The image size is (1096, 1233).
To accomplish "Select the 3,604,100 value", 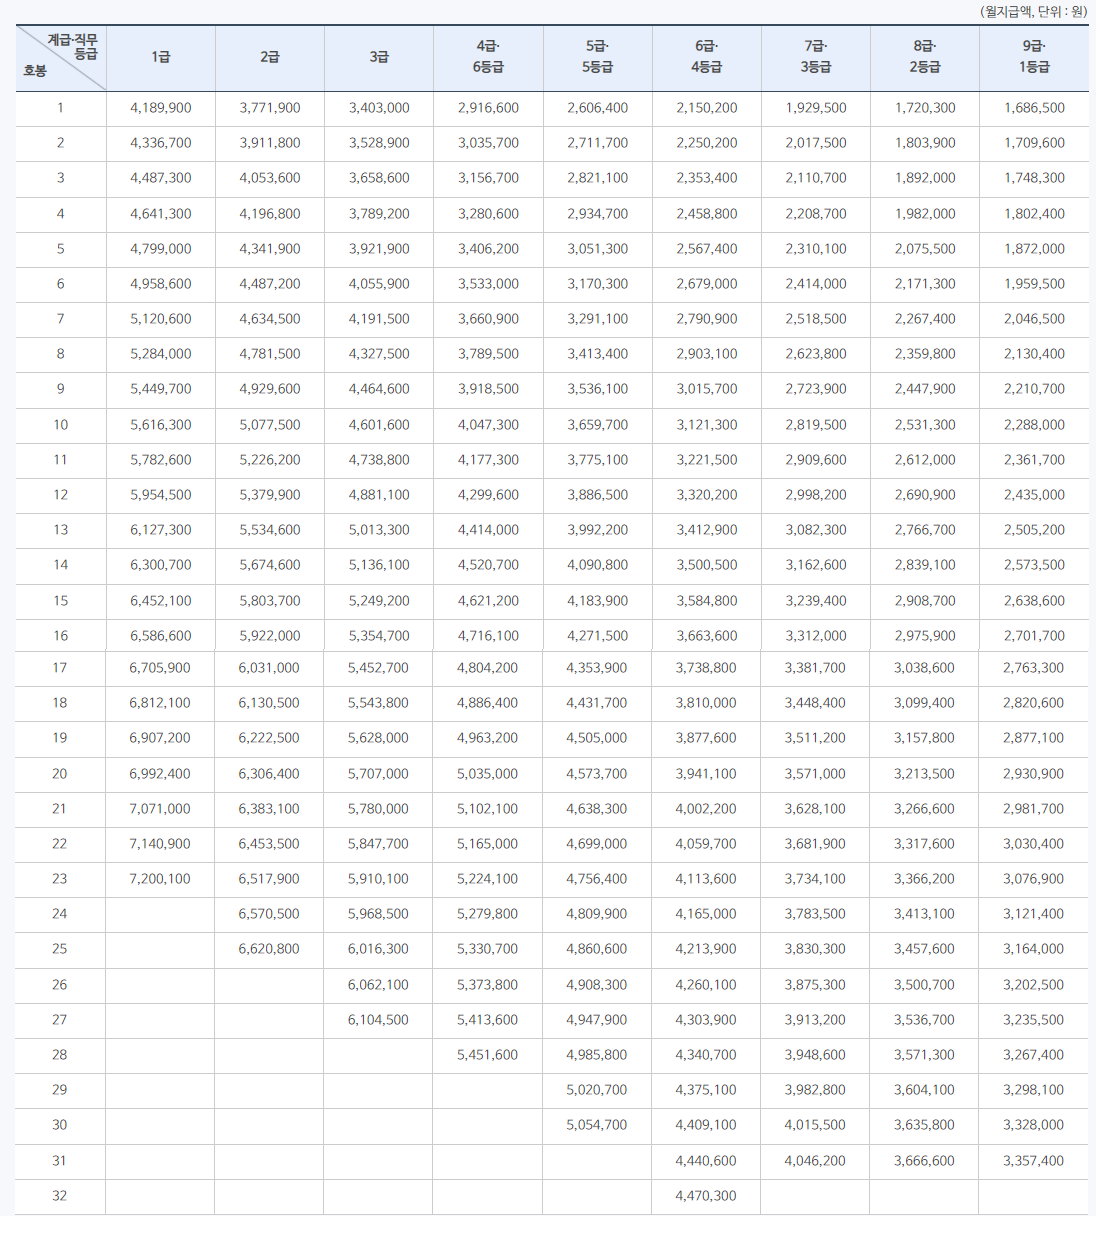I will 924,1090.
